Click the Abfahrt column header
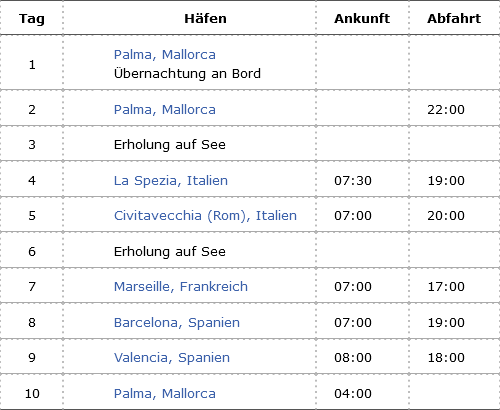 point(454,18)
